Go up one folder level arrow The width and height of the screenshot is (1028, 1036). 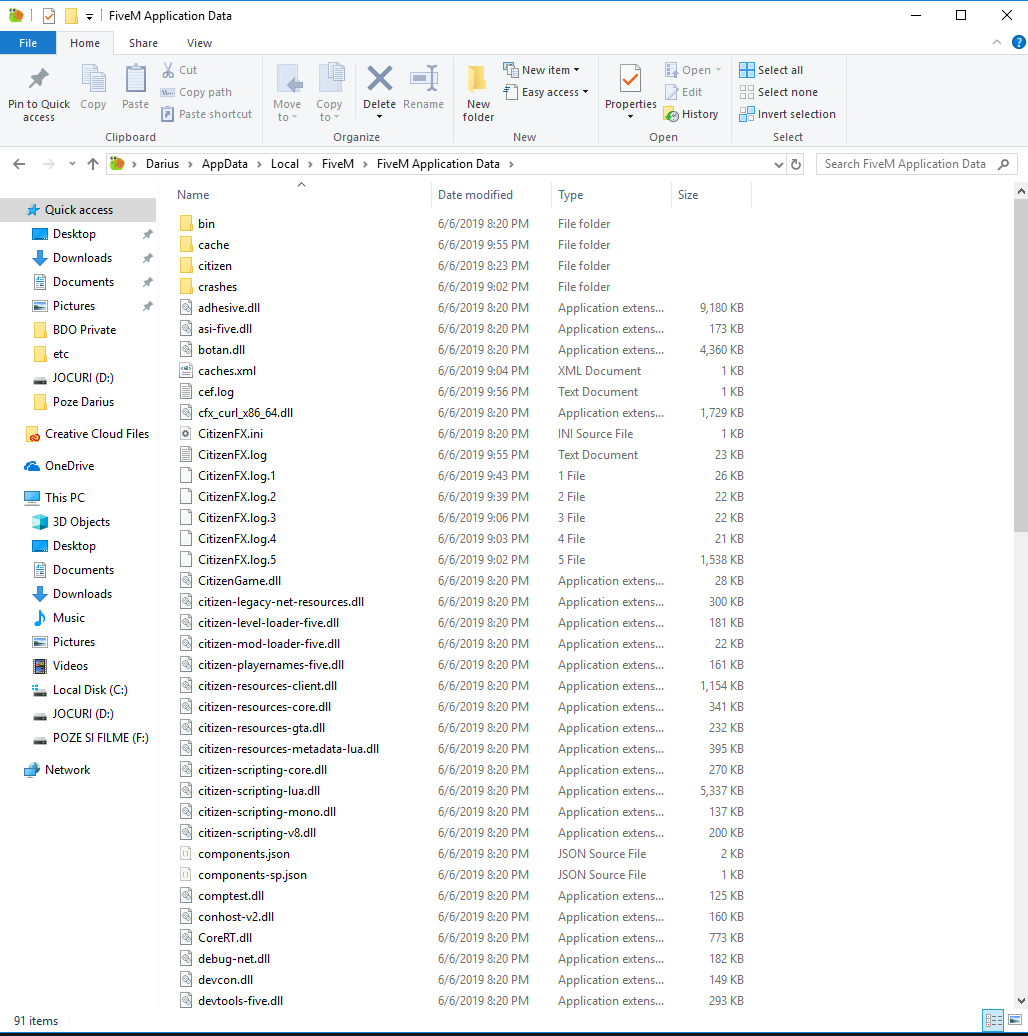(x=92, y=164)
